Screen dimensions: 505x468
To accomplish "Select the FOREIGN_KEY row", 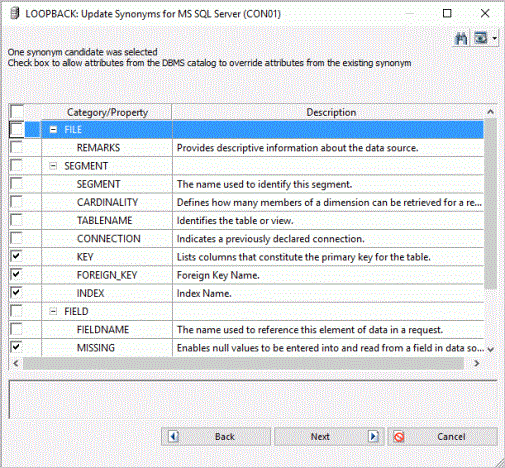I will click(x=246, y=275).
